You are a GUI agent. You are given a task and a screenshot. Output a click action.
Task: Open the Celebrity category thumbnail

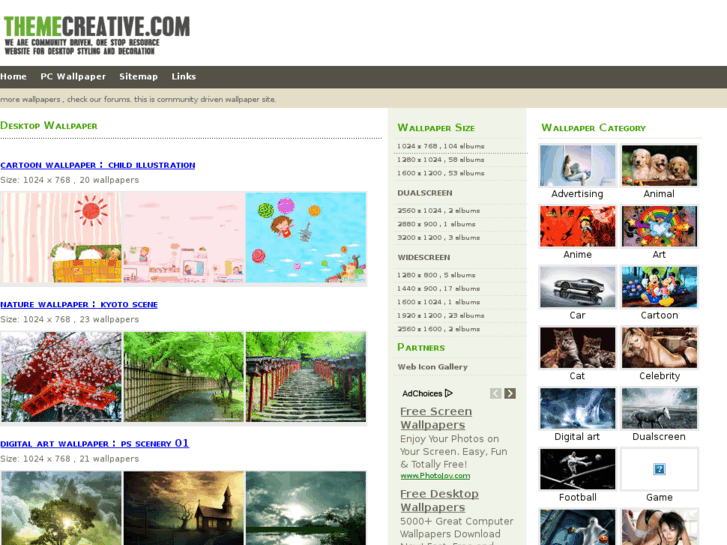(659, 348)
